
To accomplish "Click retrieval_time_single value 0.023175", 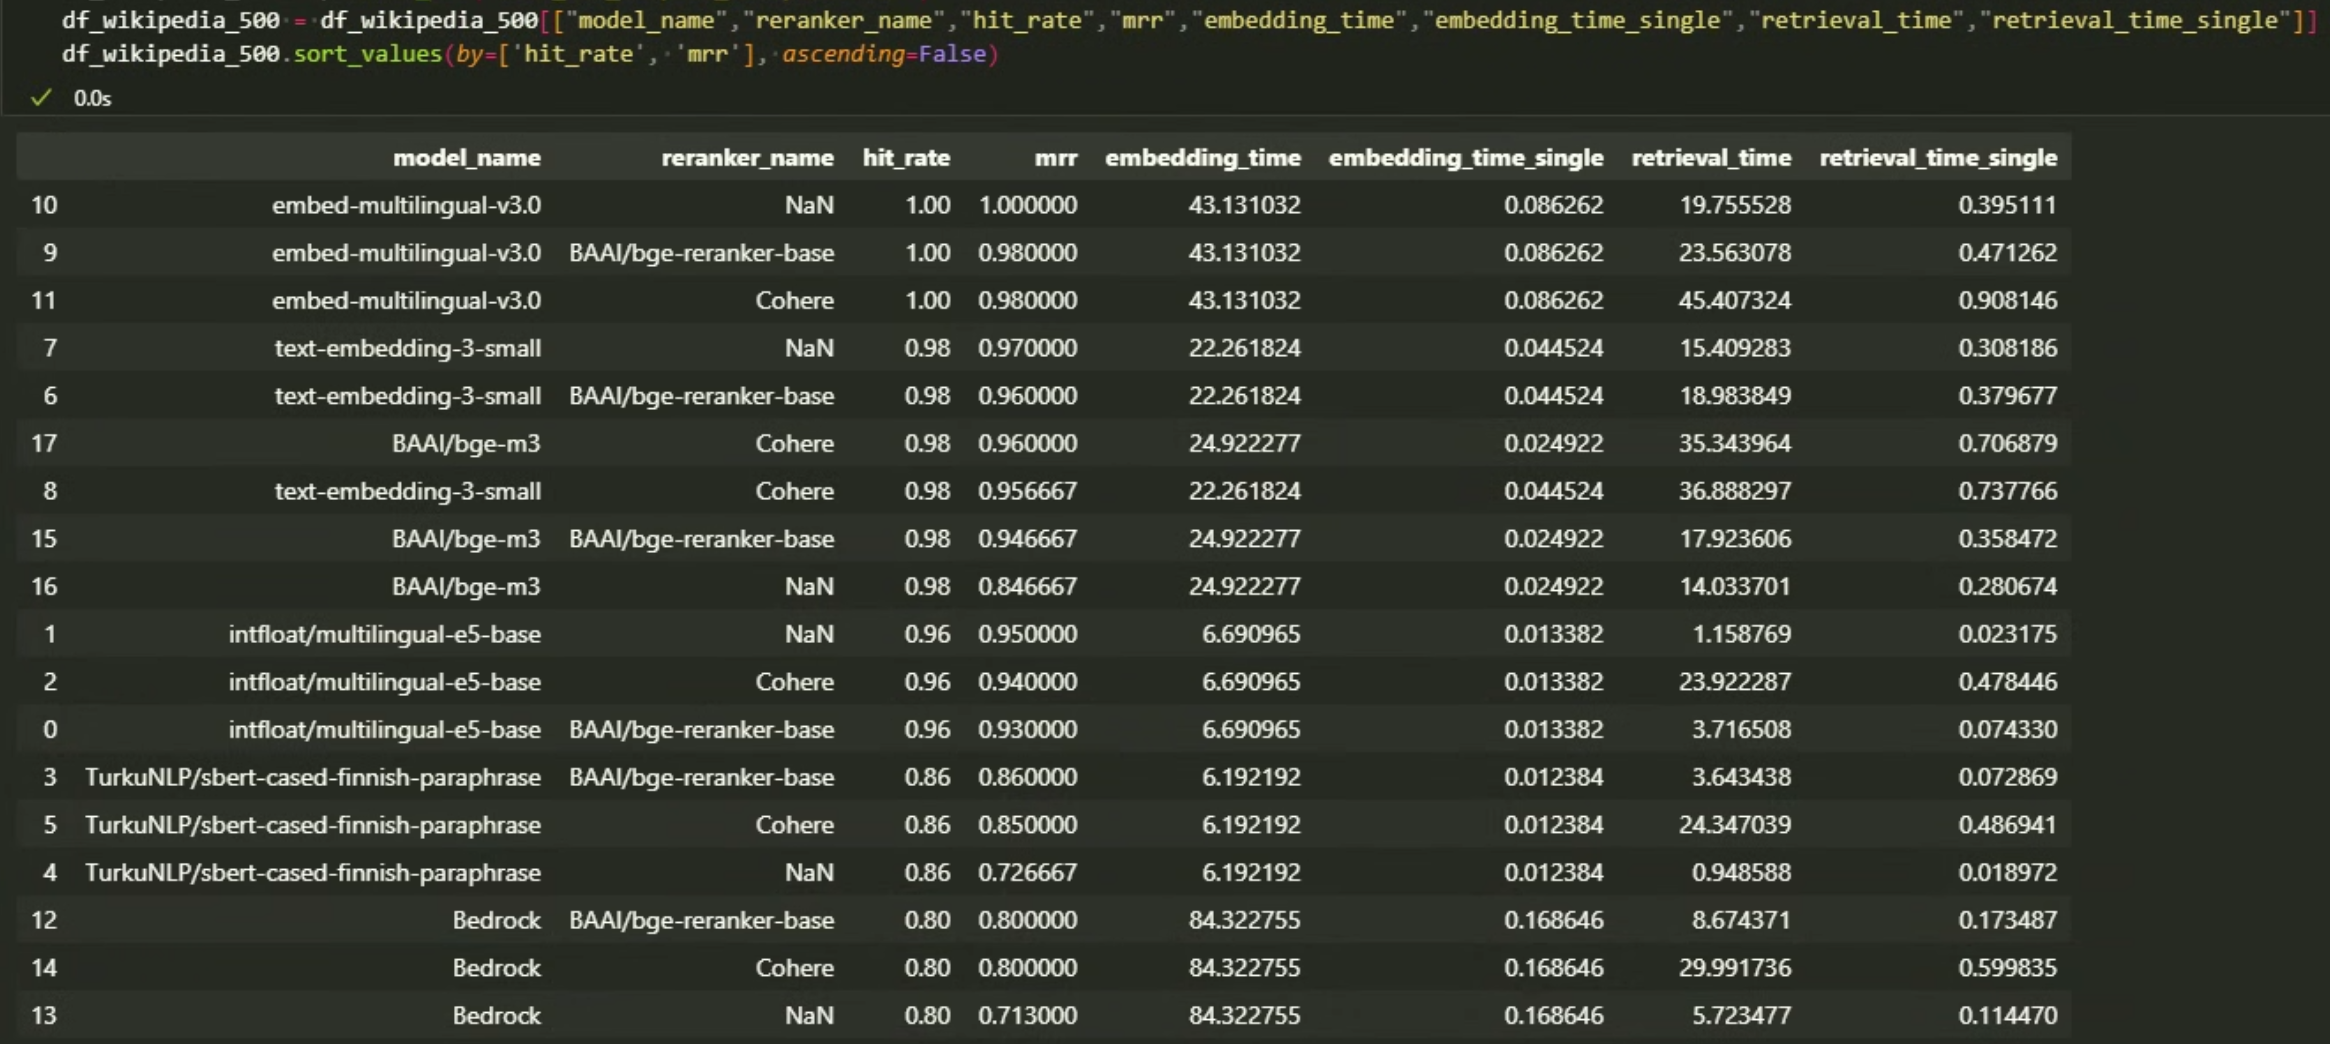I will click(x=2007, y=634).
